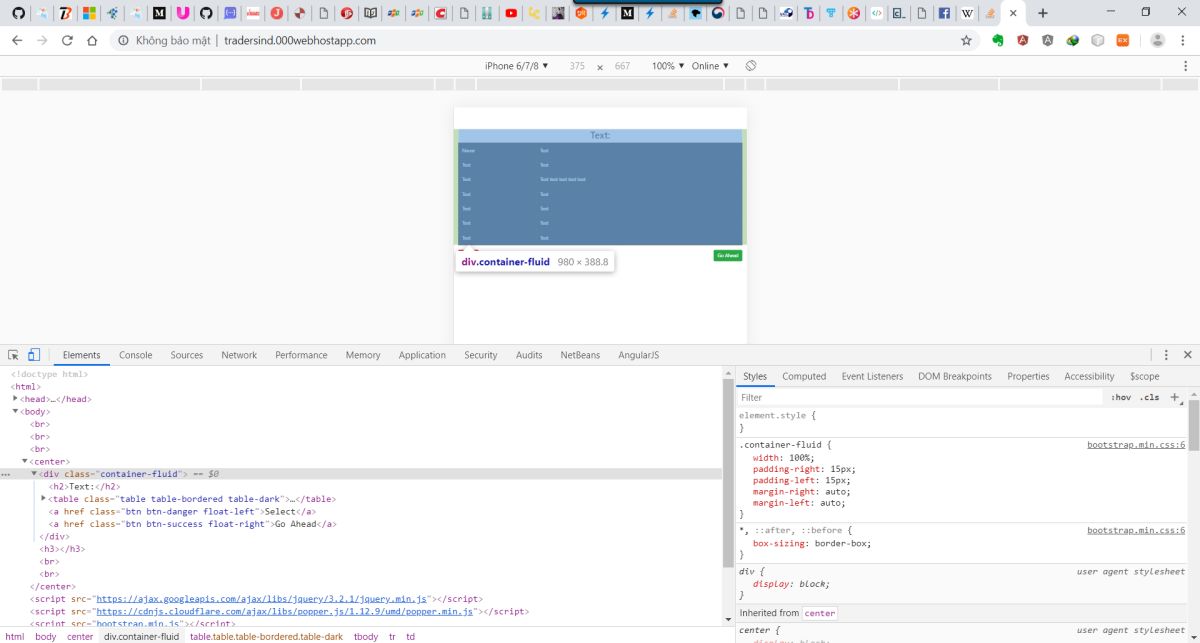Screen dimensions: 1200x643
Task: Add a new style rule with plus icon
Action: pos(1175,397)
